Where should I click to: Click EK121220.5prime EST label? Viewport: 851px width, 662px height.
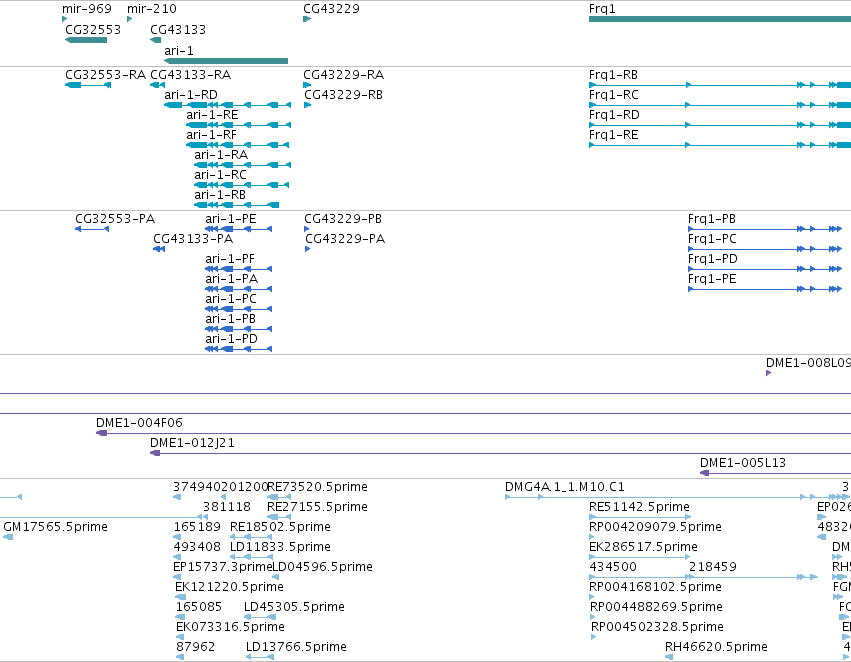point(229,587)
